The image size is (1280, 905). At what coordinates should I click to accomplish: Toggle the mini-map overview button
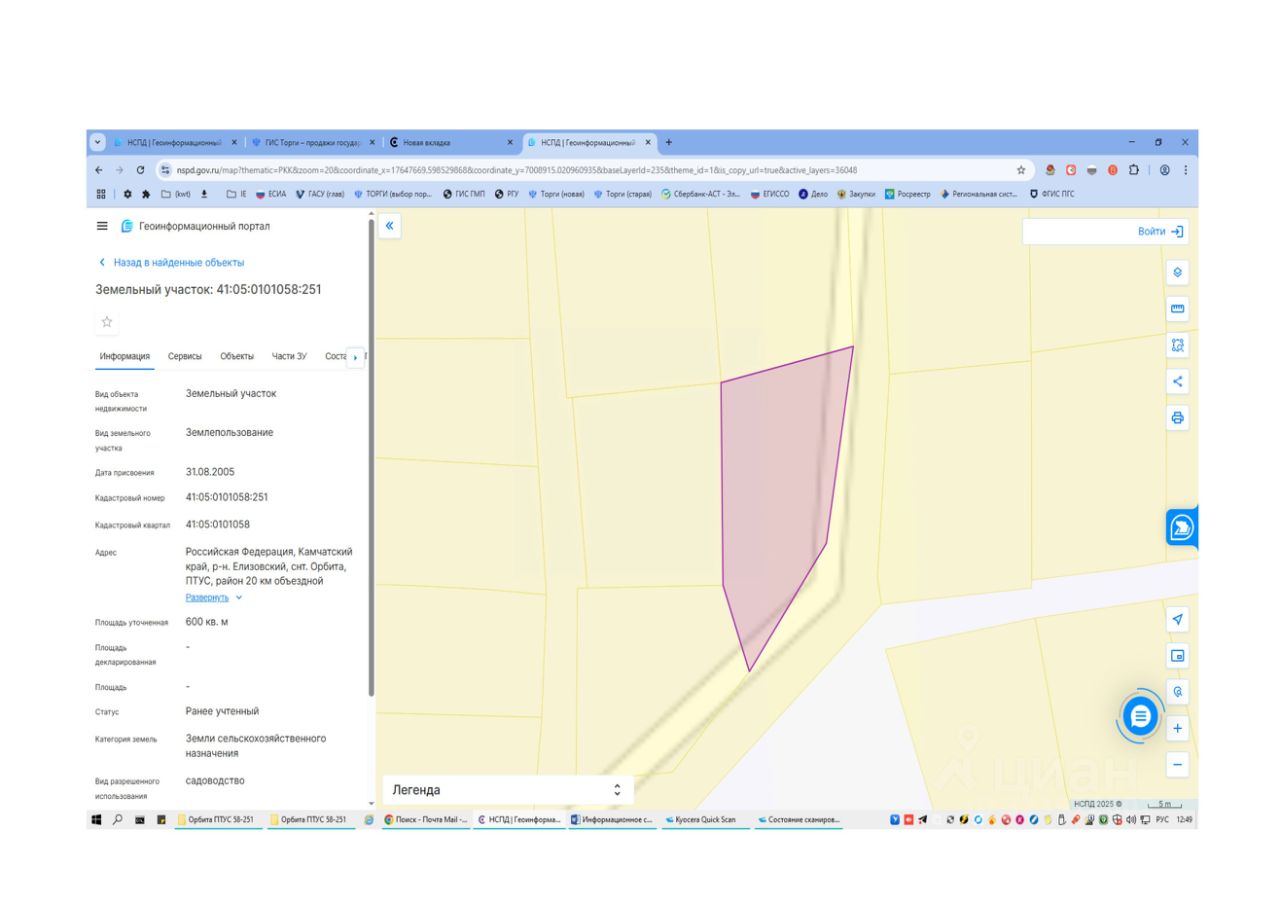1177,656
